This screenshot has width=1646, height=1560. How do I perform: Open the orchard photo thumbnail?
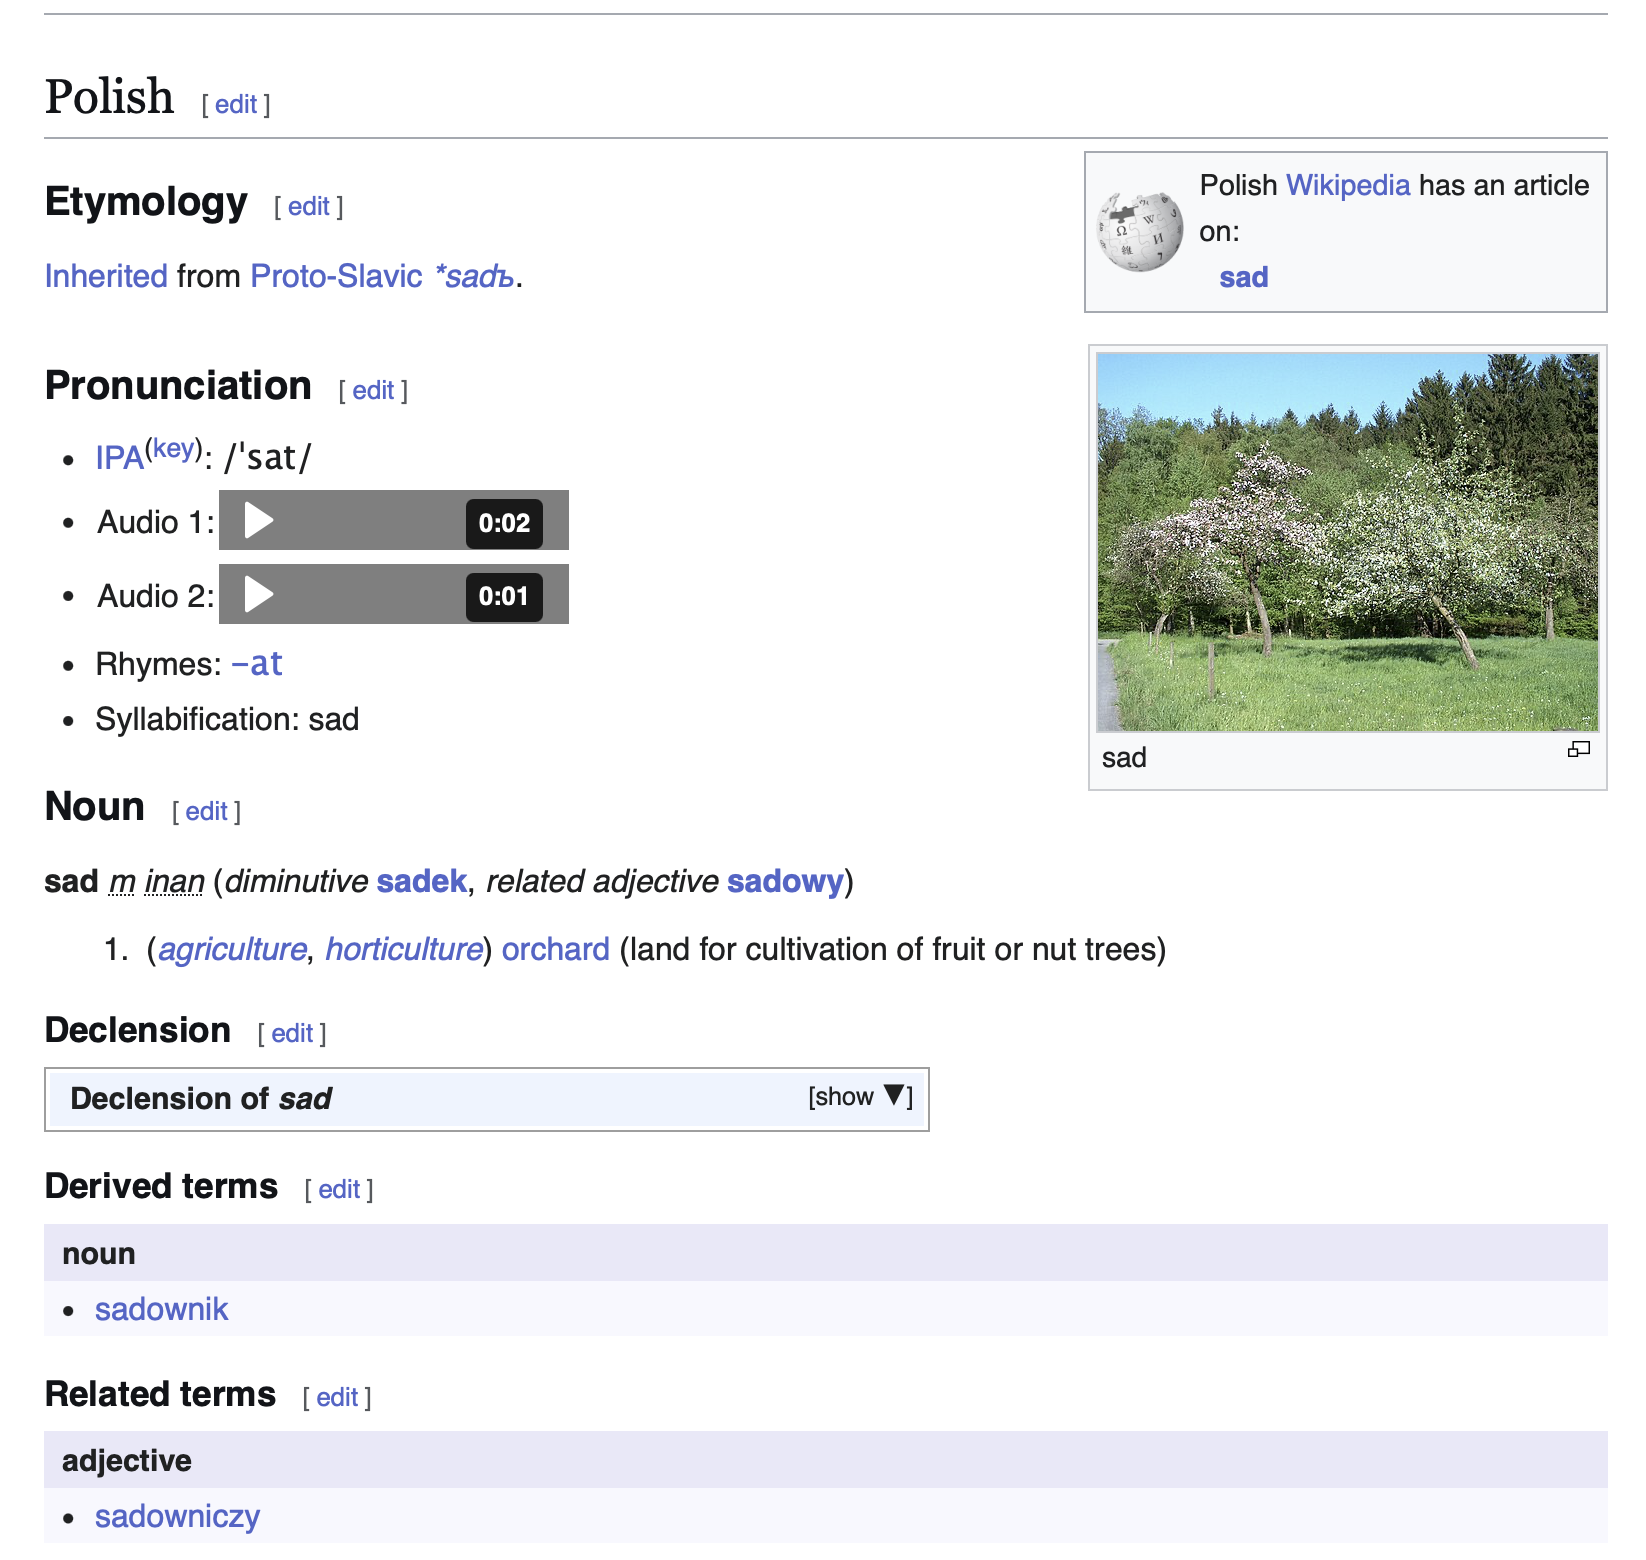coord(1348,542)
